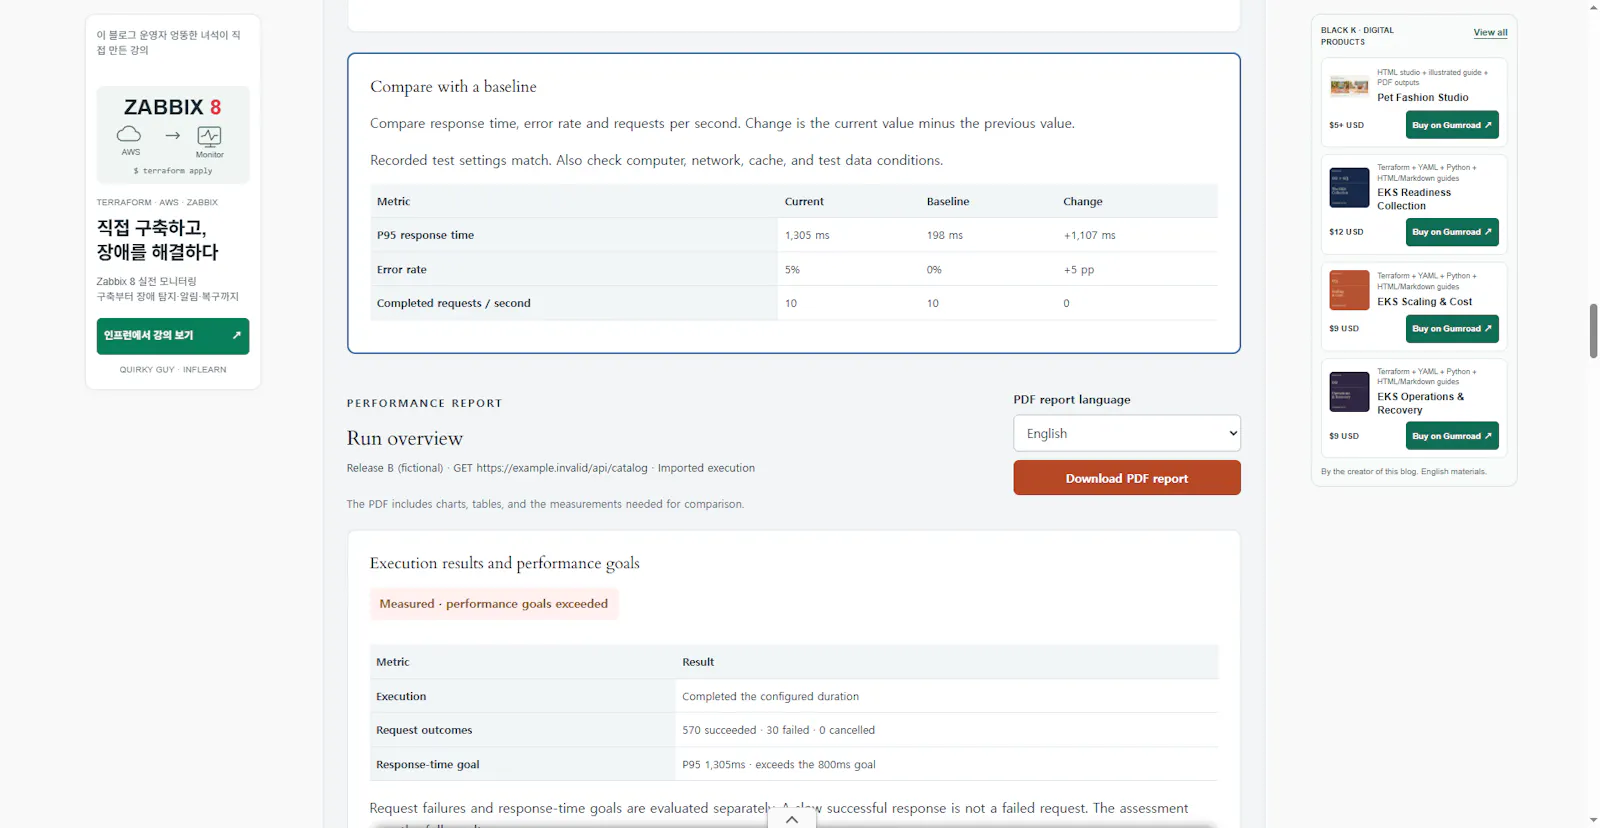Click the Compare with a baseline heading

pyautogui.click(x=453, y=87)
